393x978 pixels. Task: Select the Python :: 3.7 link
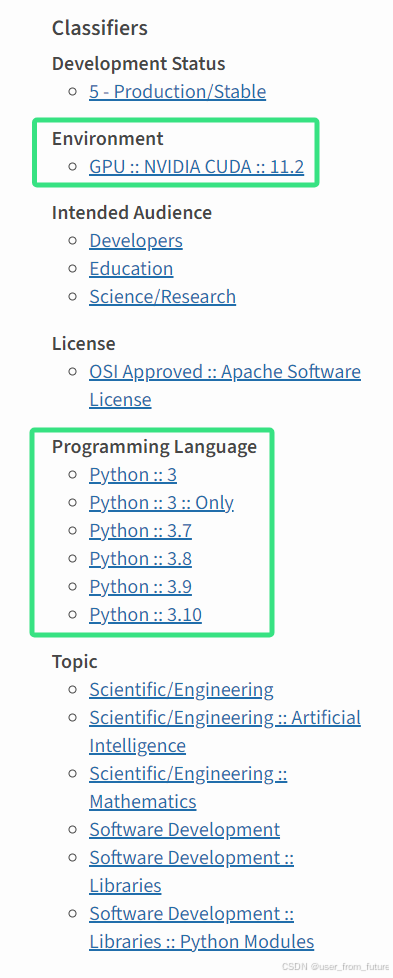[x=140, y=531]
